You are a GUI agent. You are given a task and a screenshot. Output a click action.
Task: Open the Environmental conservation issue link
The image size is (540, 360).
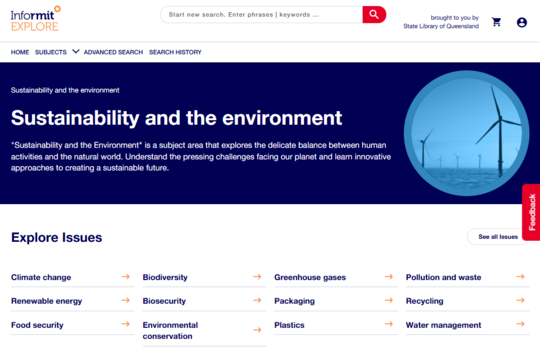point(170,330)
